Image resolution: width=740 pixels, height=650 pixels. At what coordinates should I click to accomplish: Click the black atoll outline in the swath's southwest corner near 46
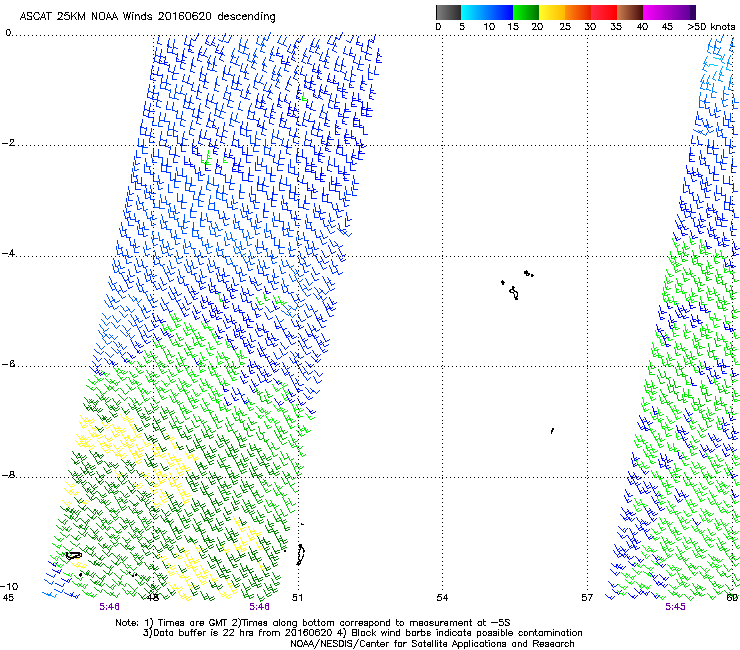click(74, 556)
